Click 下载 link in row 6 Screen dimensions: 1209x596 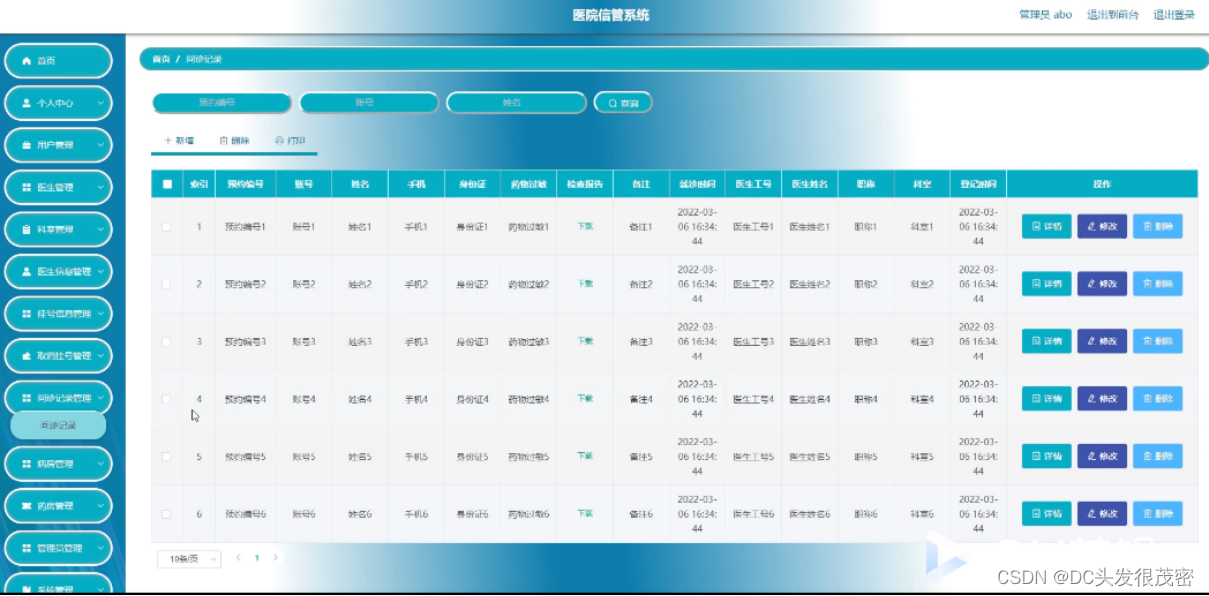coord(585,514)
